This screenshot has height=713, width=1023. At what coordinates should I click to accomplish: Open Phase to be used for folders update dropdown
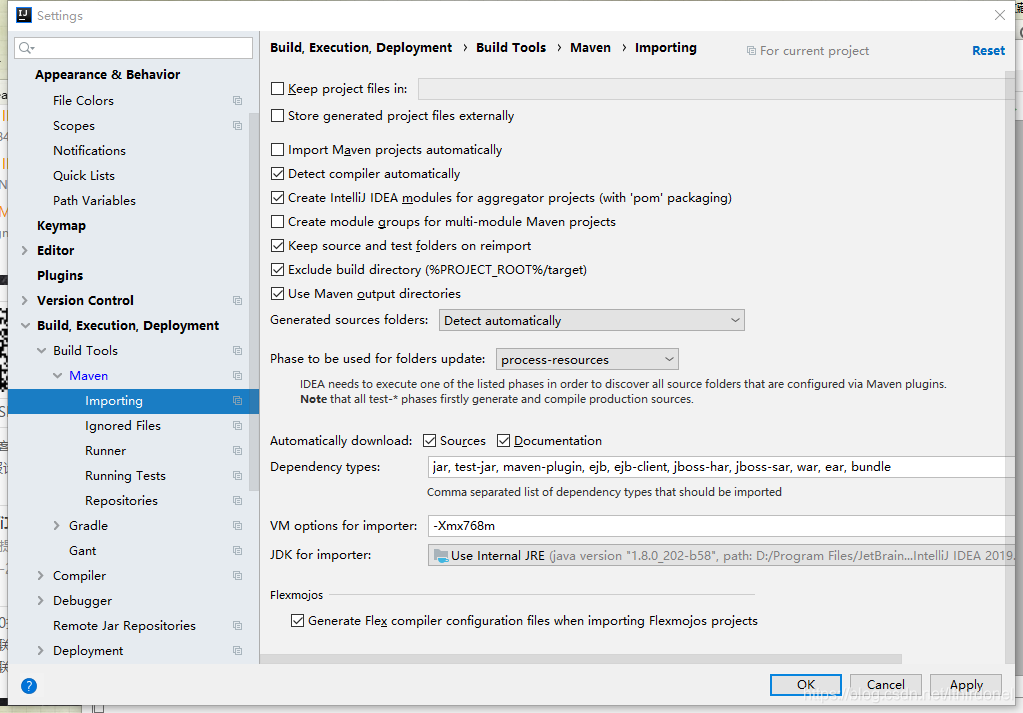pos(587,359)
